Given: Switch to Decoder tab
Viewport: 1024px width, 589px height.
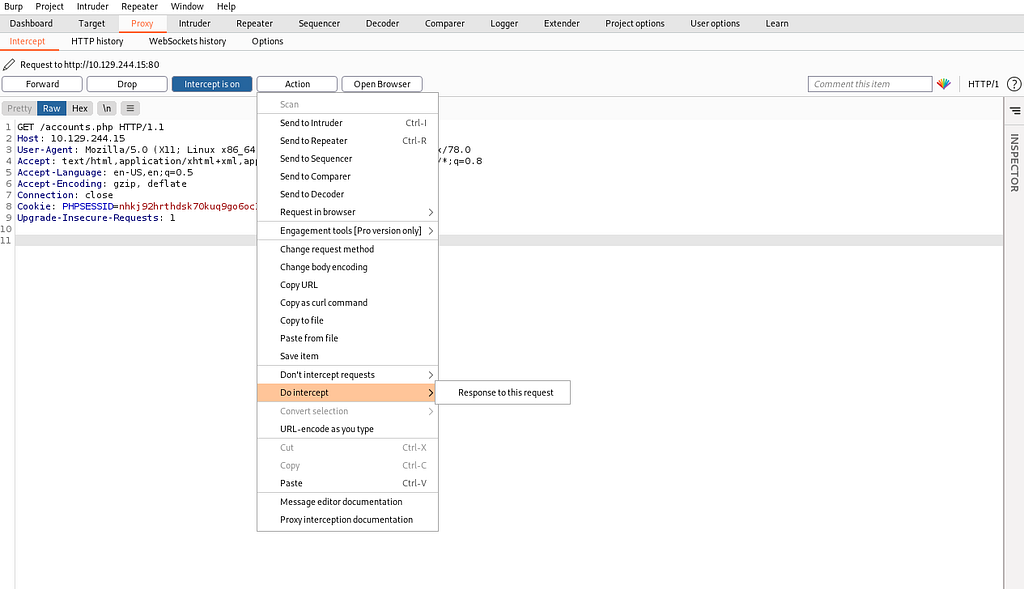Looking at the screenshot, I should pos(382,24).
